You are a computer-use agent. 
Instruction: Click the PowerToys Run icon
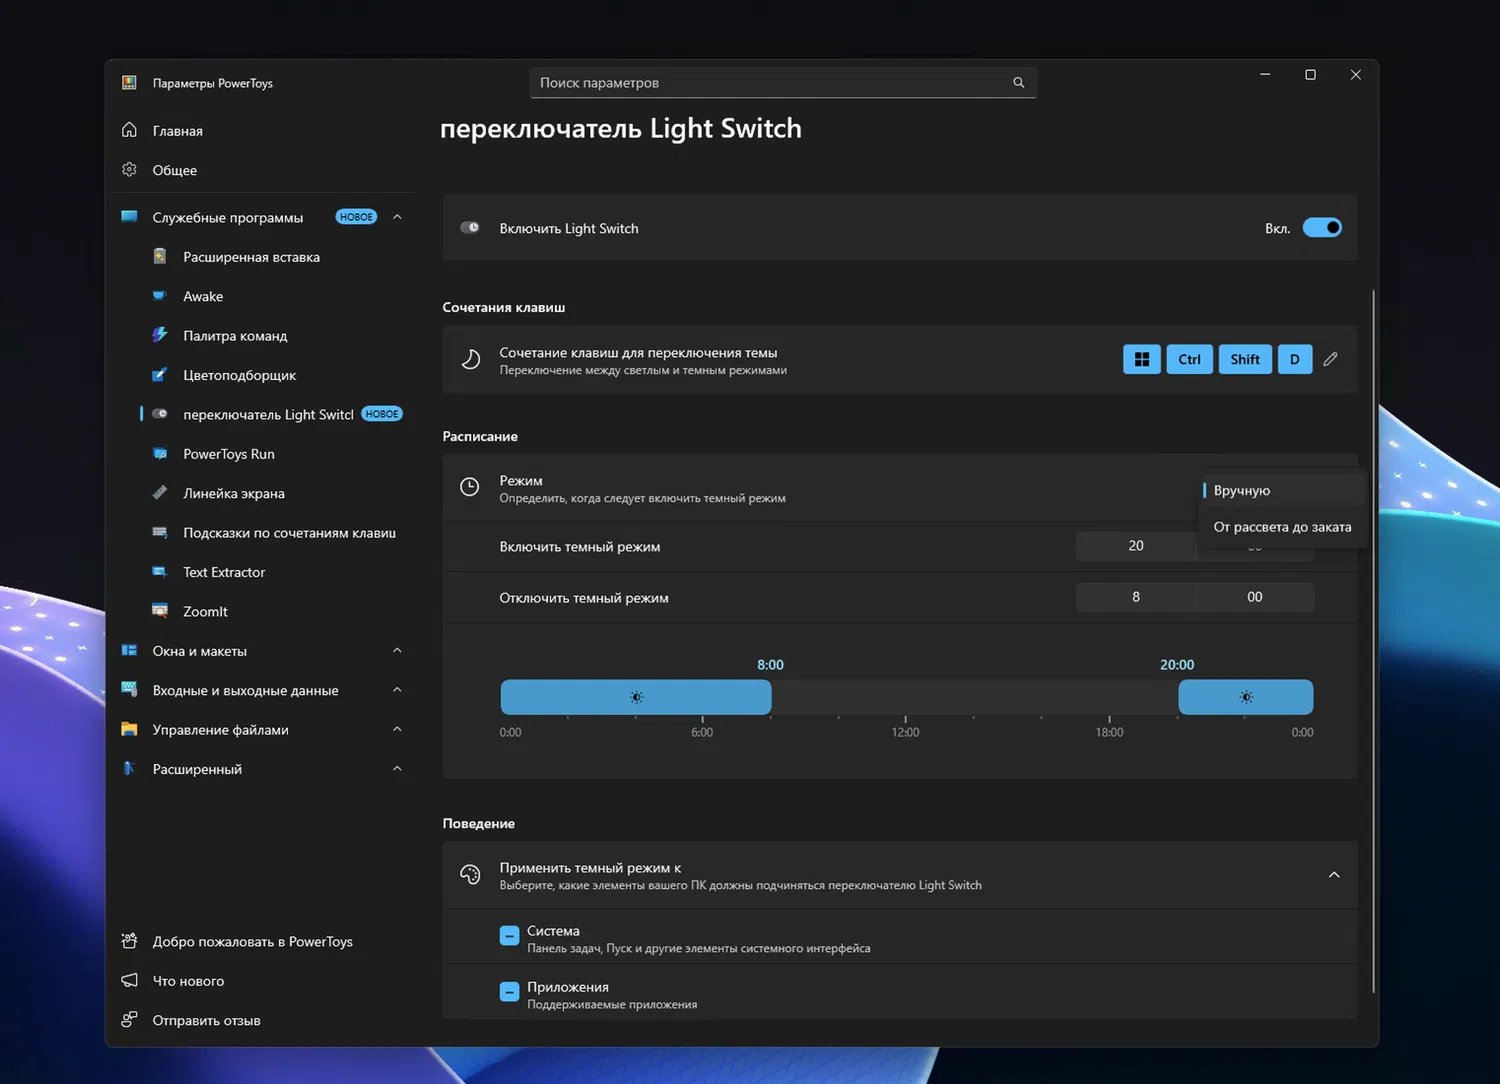[x=160, y=454]
